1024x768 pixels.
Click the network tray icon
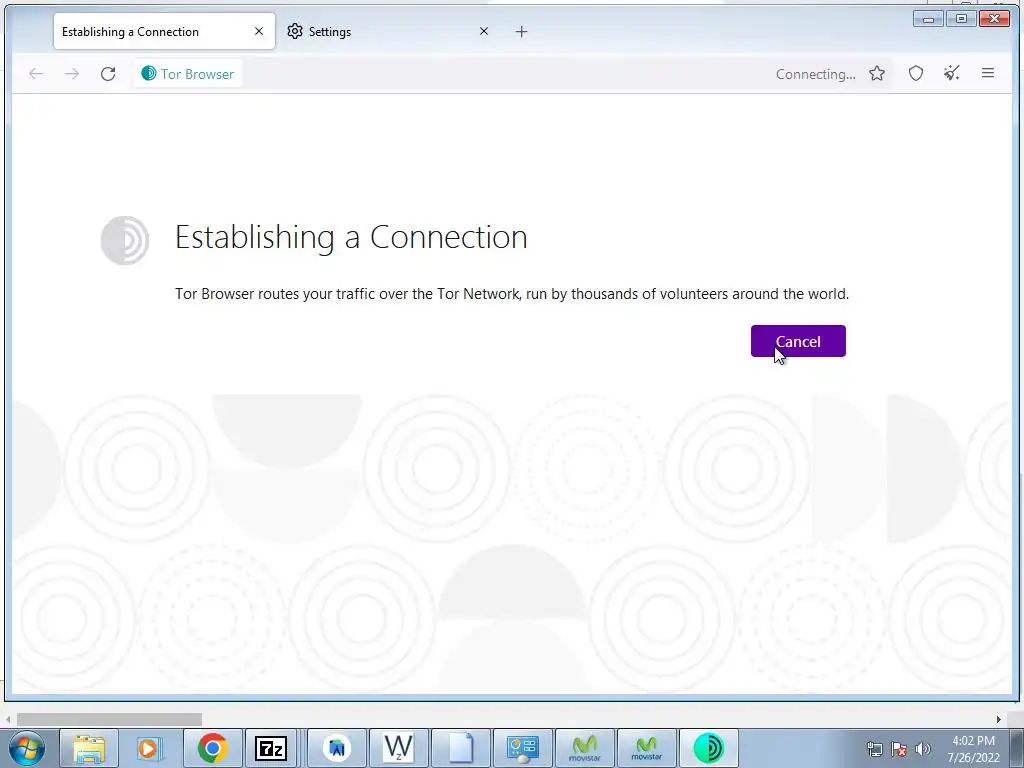click(874, 749)
